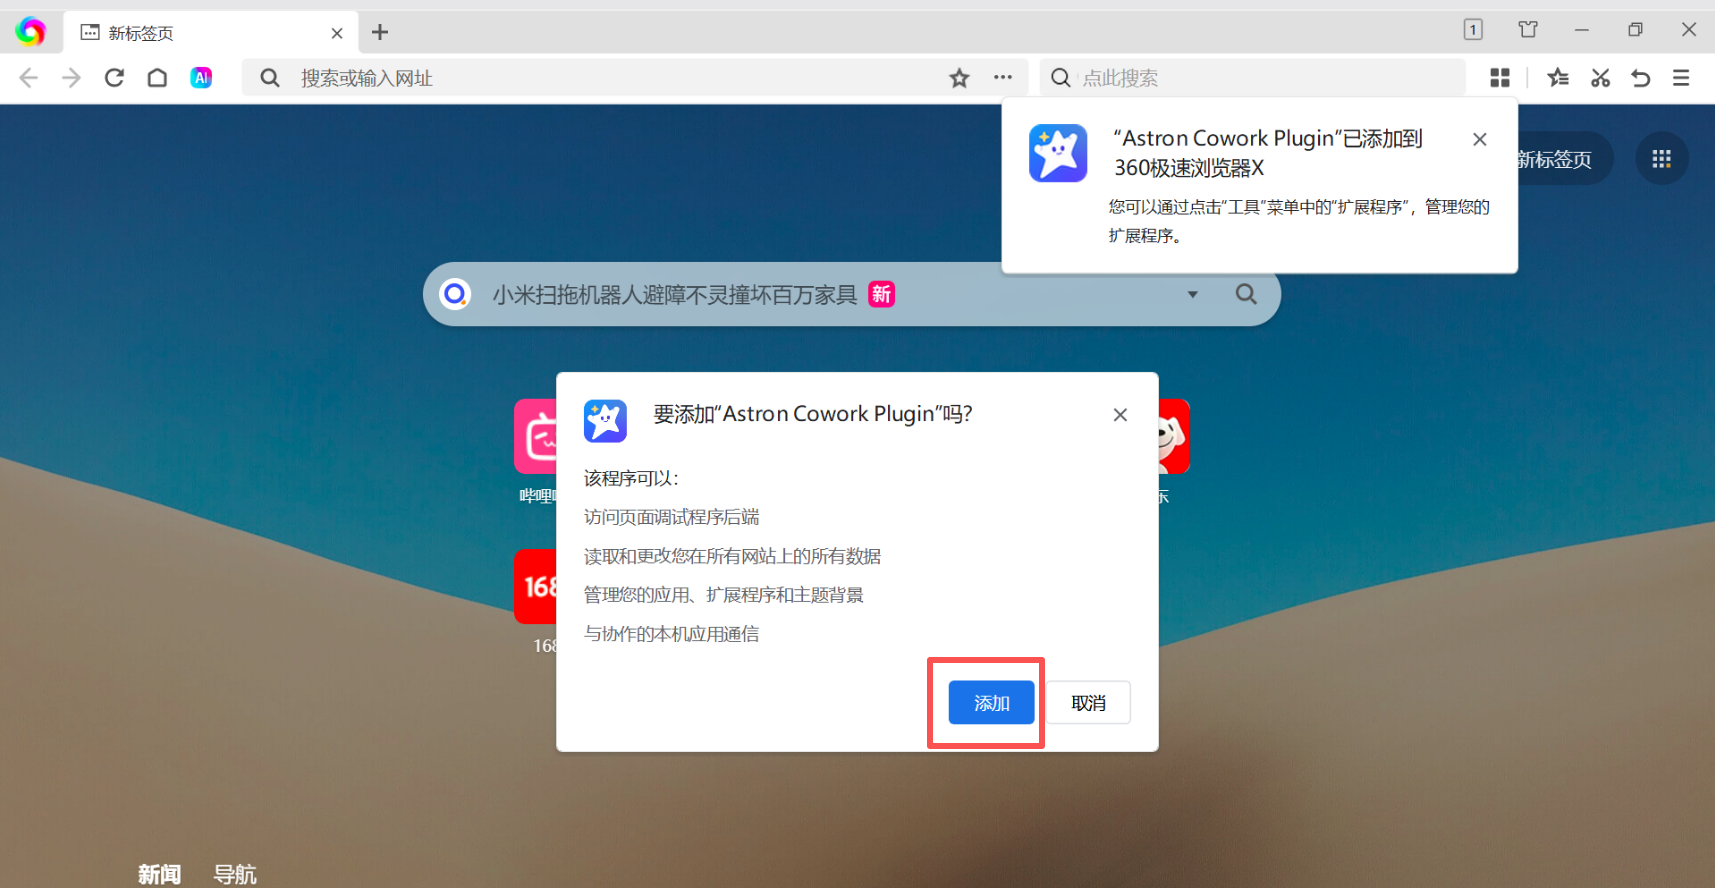Dismiss the plugin added notification
The image size is (1715, 888).
click(x=1480, y=139)
